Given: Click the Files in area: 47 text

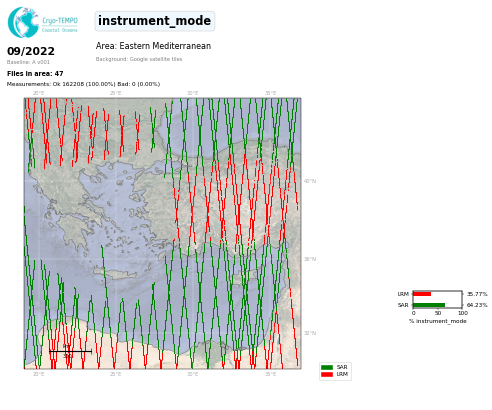Looking at the screenshot, I should click(35, 74).
